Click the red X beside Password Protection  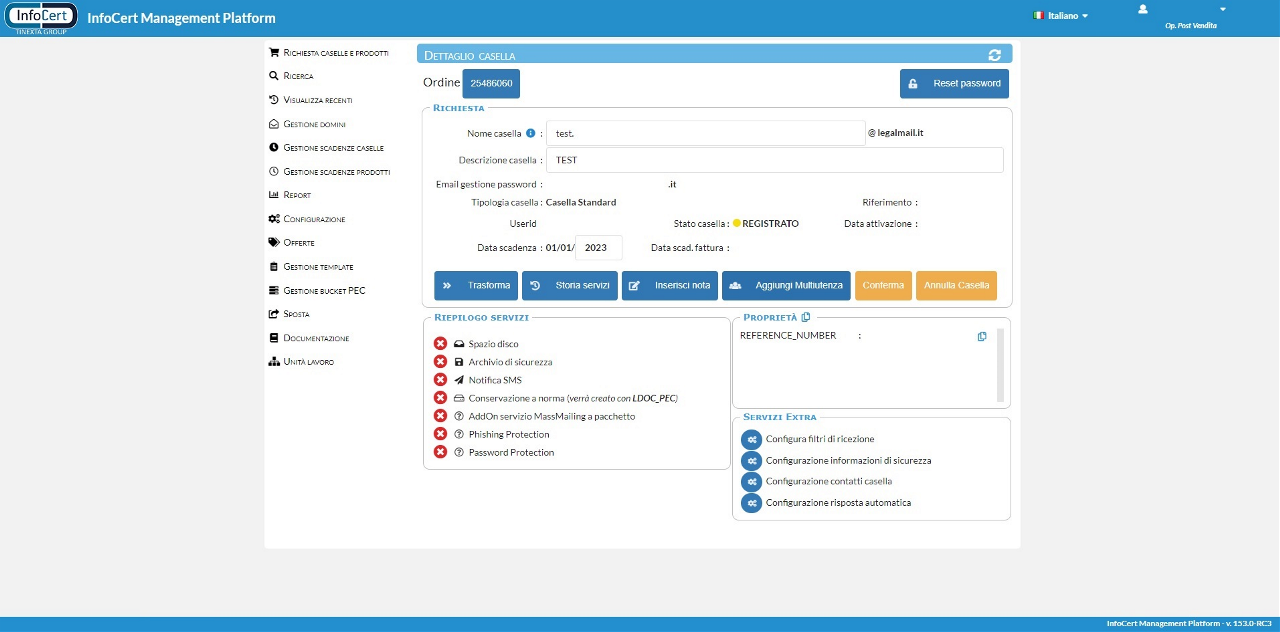click(440, 452)
